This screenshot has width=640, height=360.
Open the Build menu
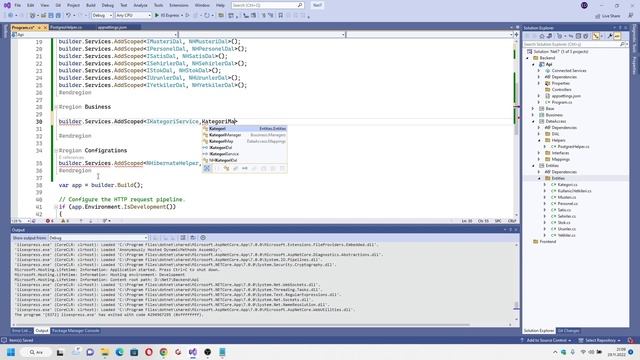tap(91, 5)
